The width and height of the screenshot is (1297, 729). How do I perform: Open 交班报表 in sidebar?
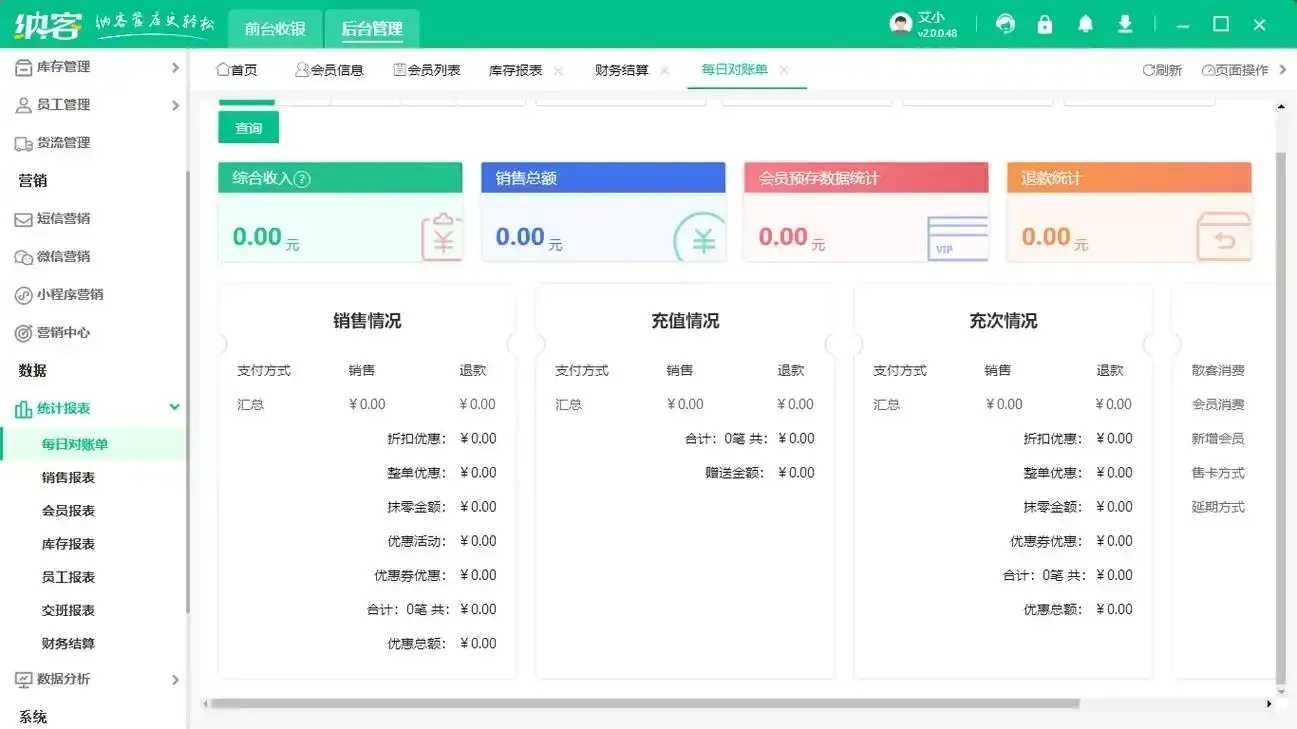tap(68, 610)
